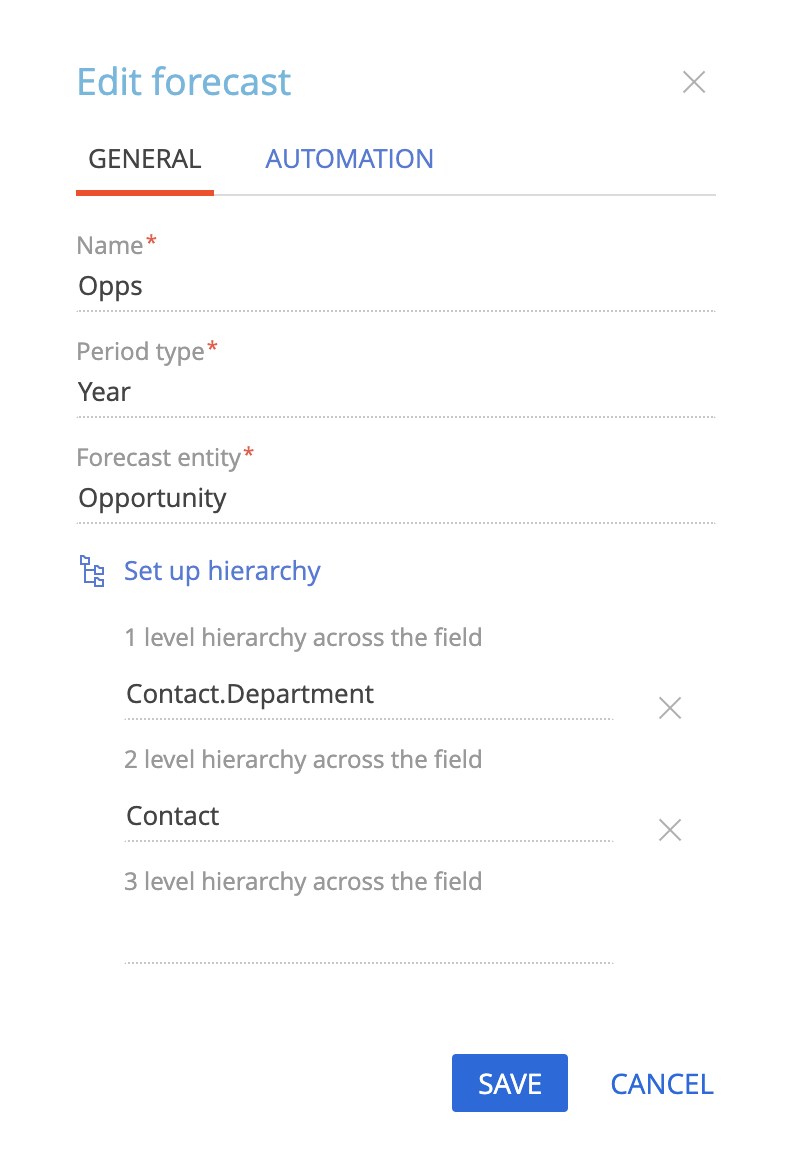Open the Contact.Department field dropdown
Image resolution: width=790 pixels, height=1154 pixels.
click(x=369, y=694)
